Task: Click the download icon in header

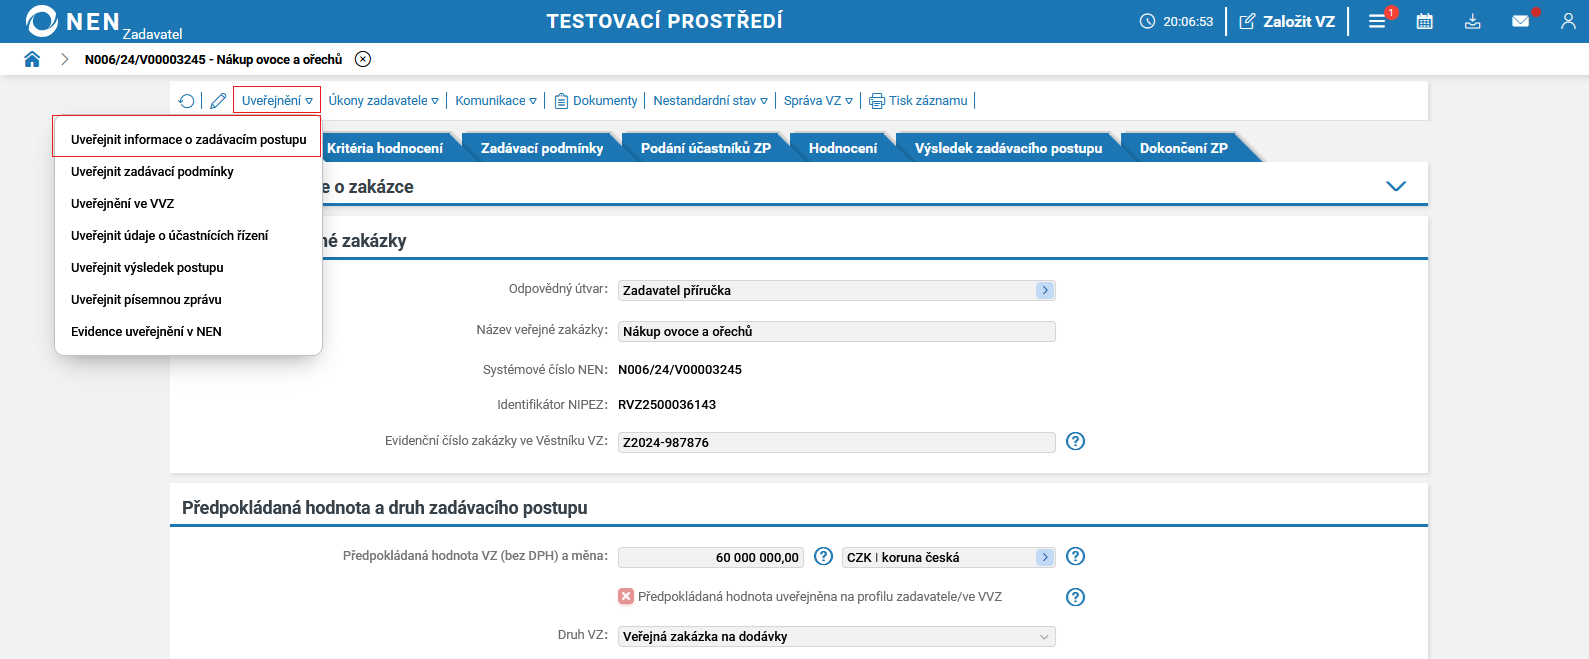Action: (x=1473, y=21)
